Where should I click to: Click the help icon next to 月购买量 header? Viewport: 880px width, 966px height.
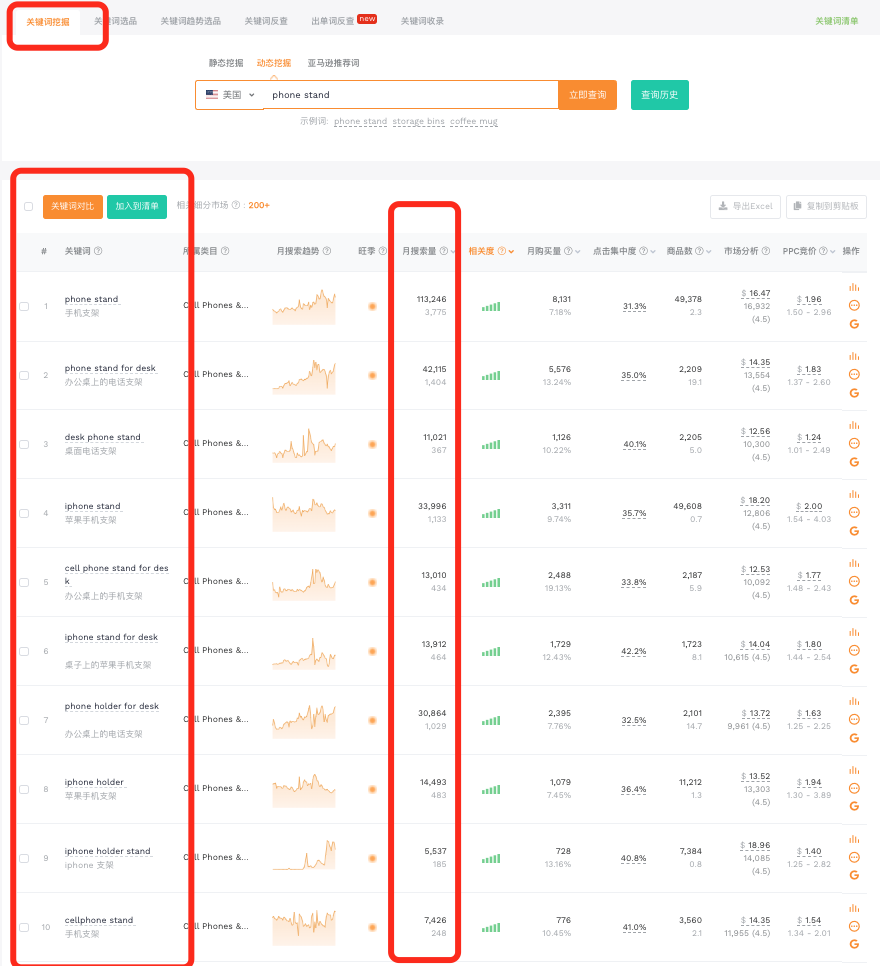click(x=568, y=251)
